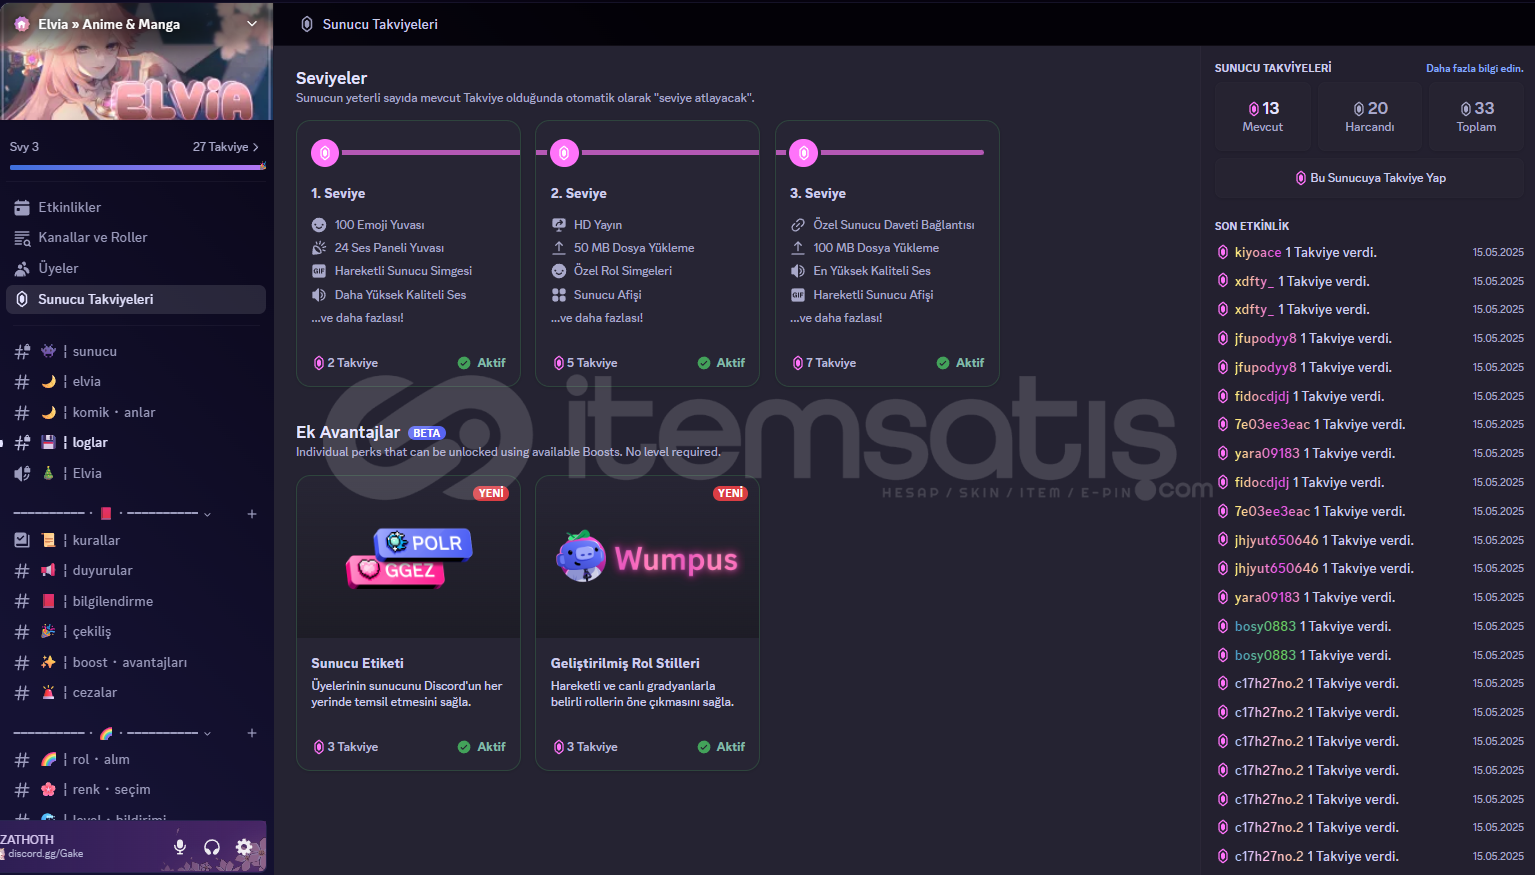Screen dimensions: 1535x875
Task: Open the 27 Takviye boost progress link
Action: point(225,147)
